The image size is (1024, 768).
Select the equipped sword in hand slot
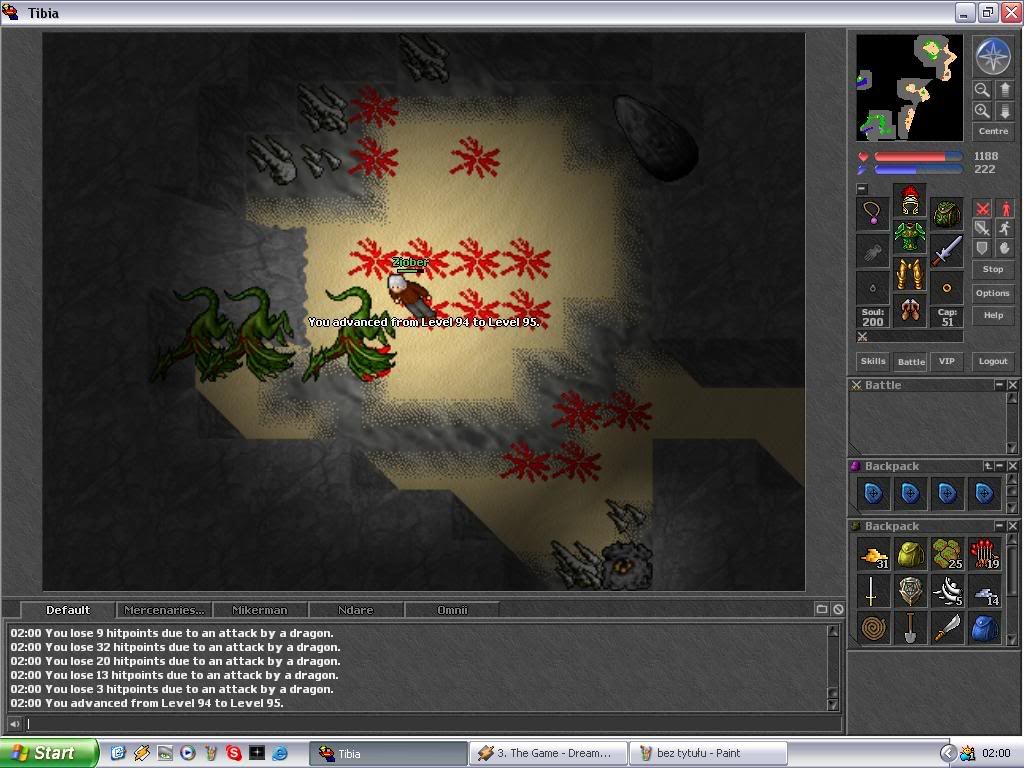[946, 251]
